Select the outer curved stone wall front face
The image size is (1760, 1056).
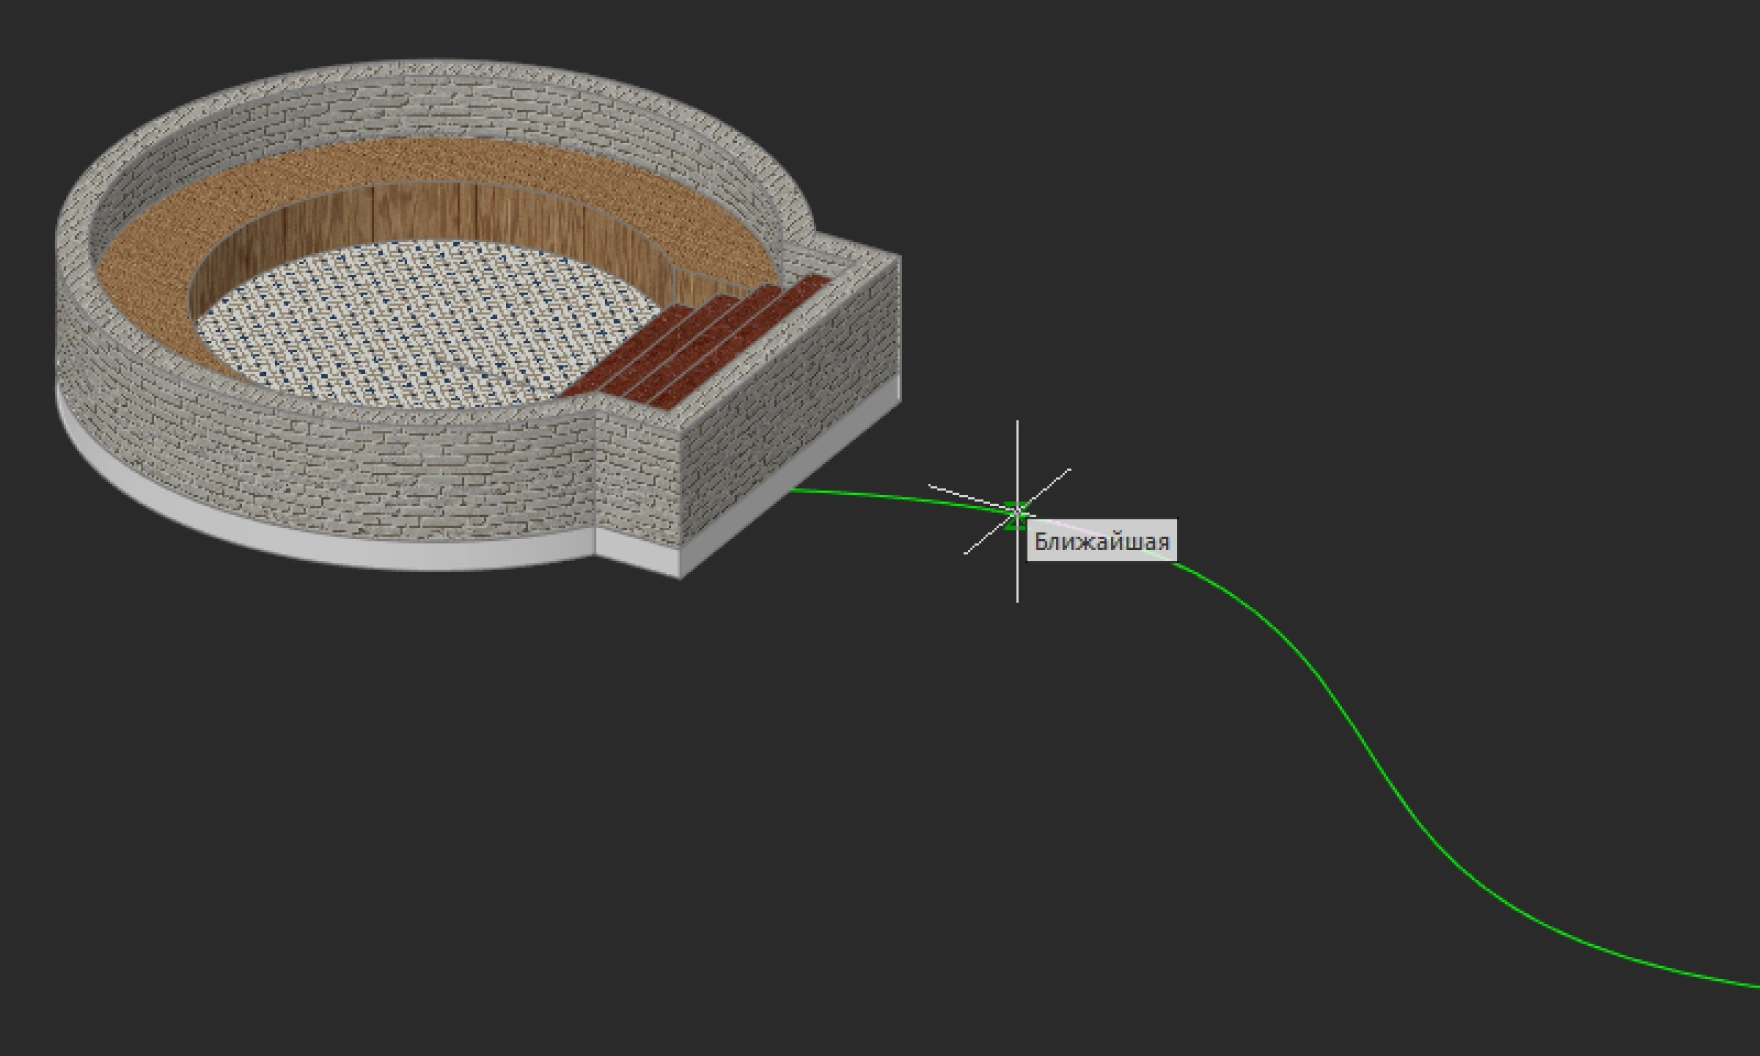(300, 460)
